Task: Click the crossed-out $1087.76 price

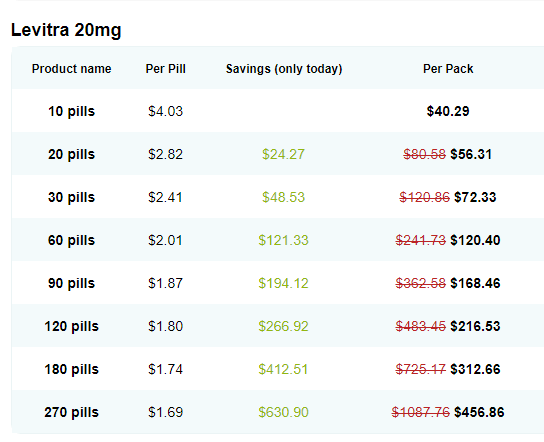Action: [421, 413]
